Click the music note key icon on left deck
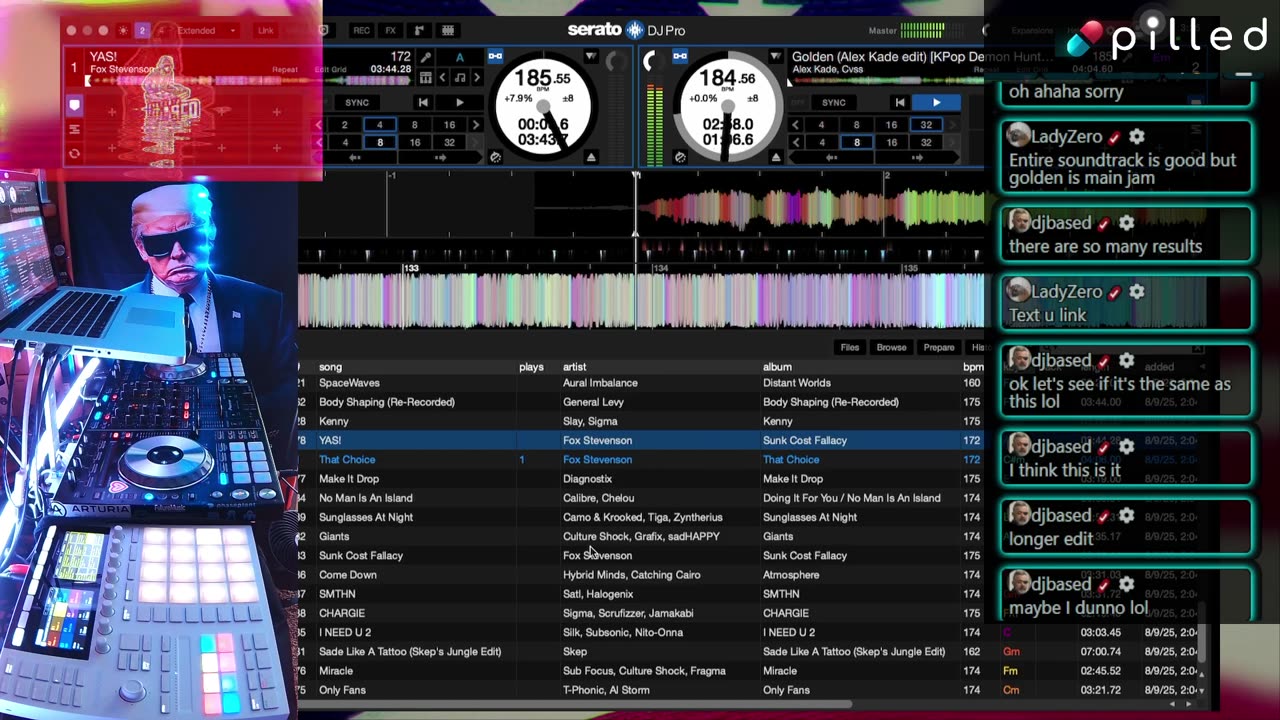The width and height of the screenshot is (1280, 720). [x=459, y=77]
